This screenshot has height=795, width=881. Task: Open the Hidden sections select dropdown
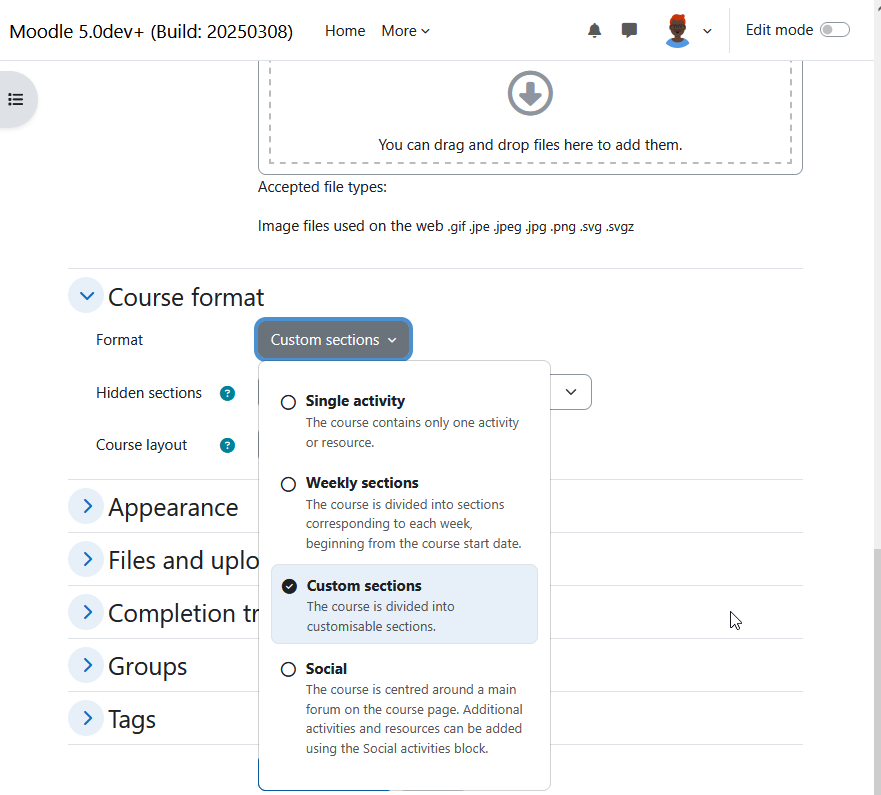(x=570, y=392)
